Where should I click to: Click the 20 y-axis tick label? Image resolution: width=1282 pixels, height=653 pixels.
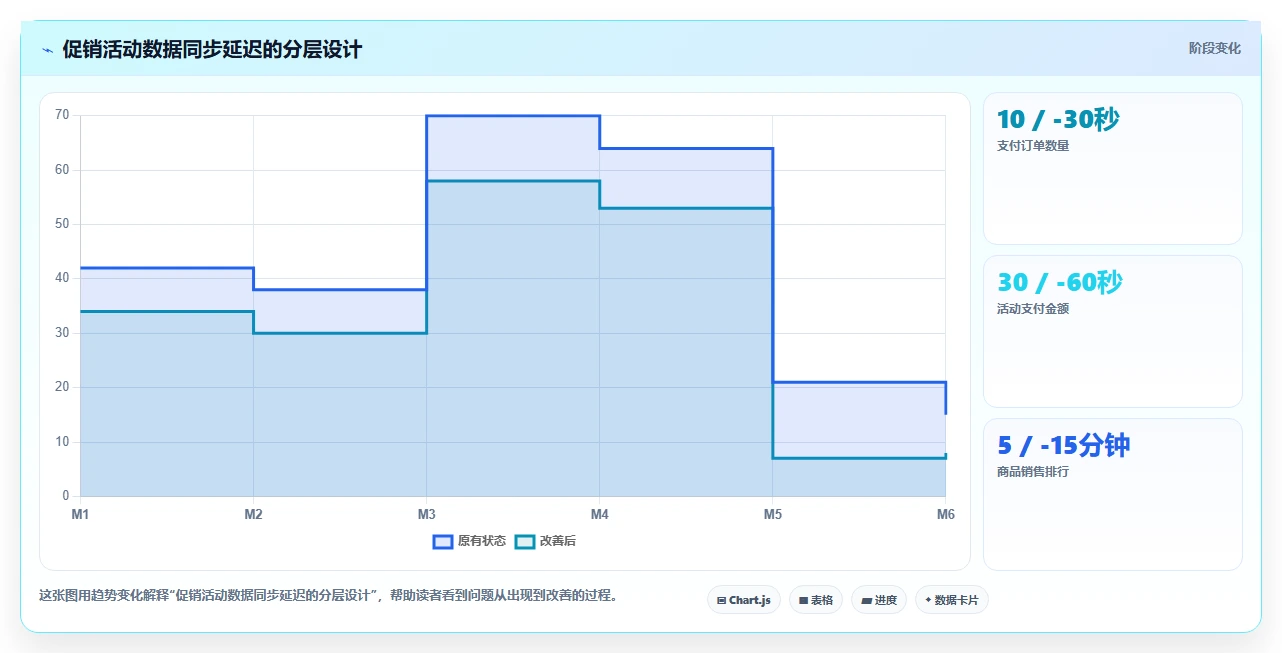[x=62, y=387]
